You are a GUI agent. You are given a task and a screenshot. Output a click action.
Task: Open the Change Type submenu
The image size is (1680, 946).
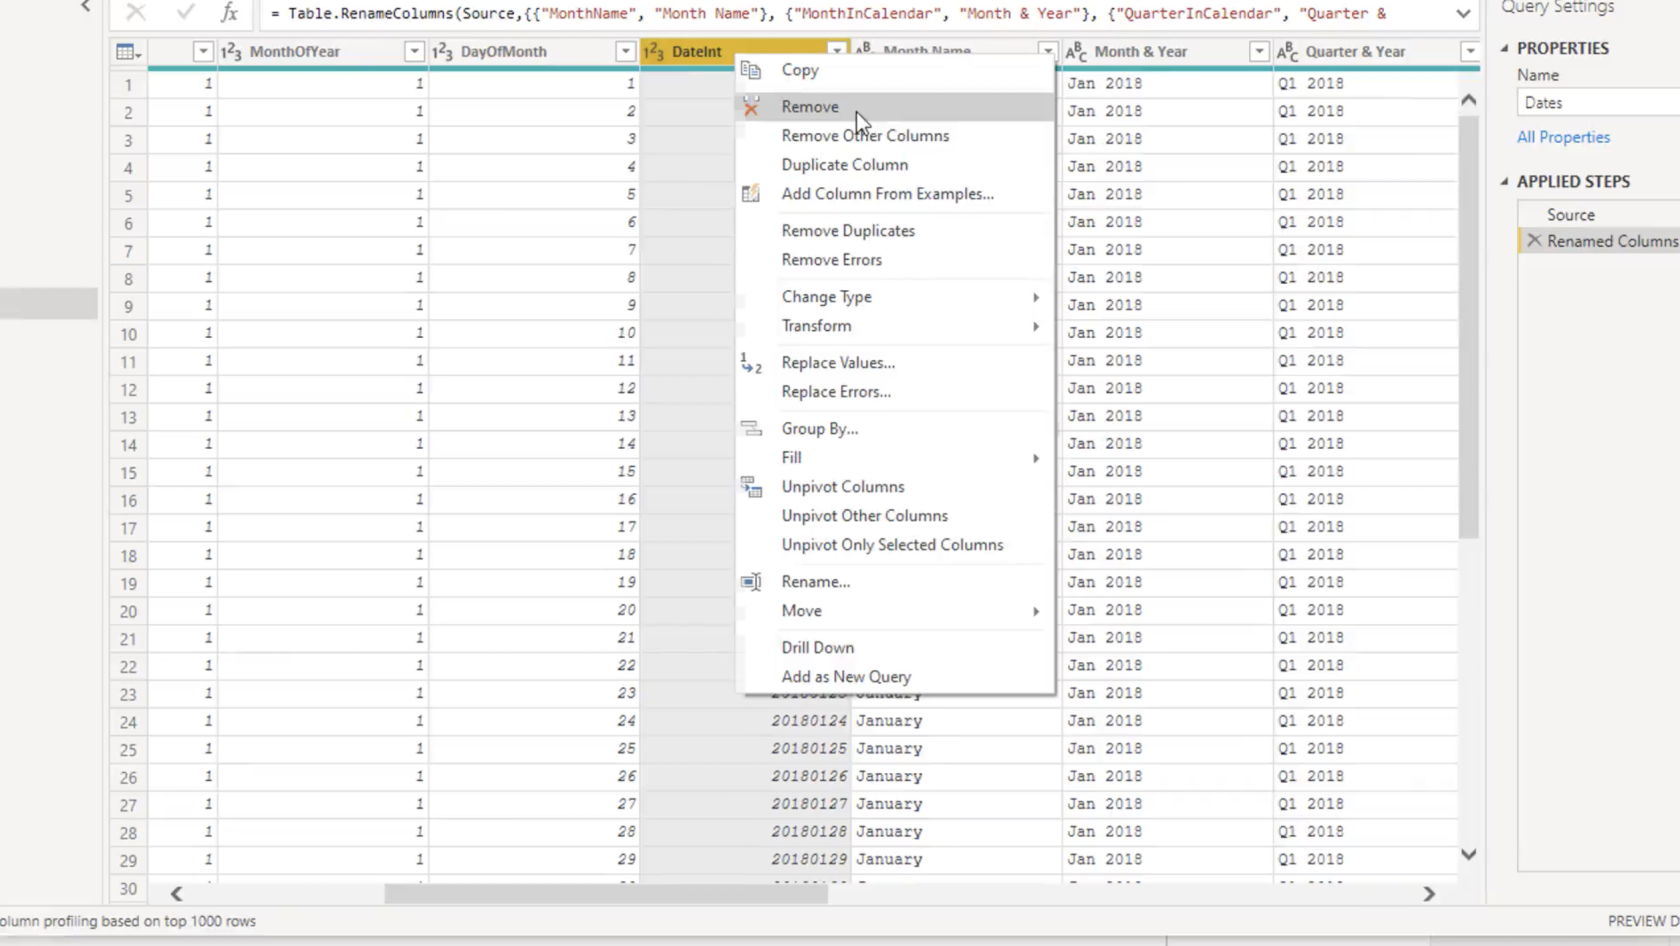click(895, 297)
